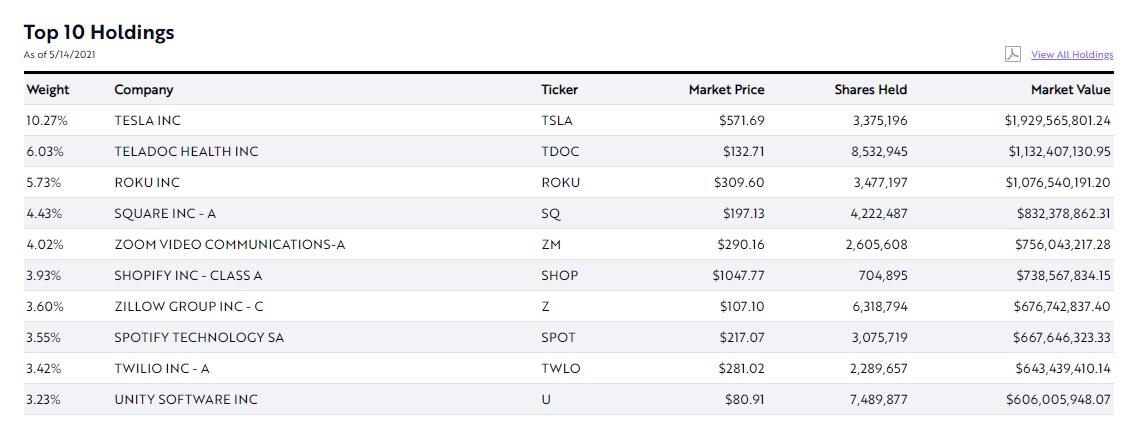Click the Market Value column header
The image size is (1139, 433).
point(1070,90)
